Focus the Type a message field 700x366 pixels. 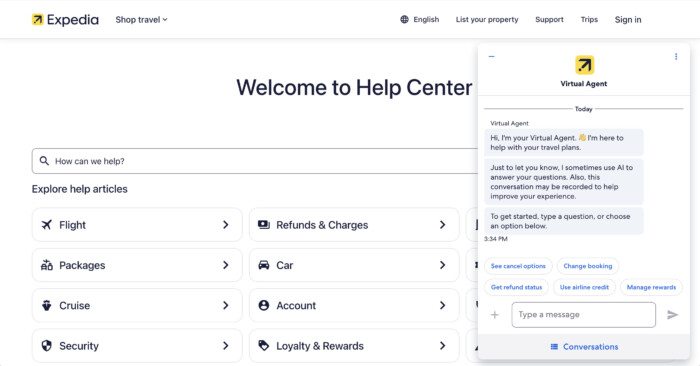tap(583, 315)
